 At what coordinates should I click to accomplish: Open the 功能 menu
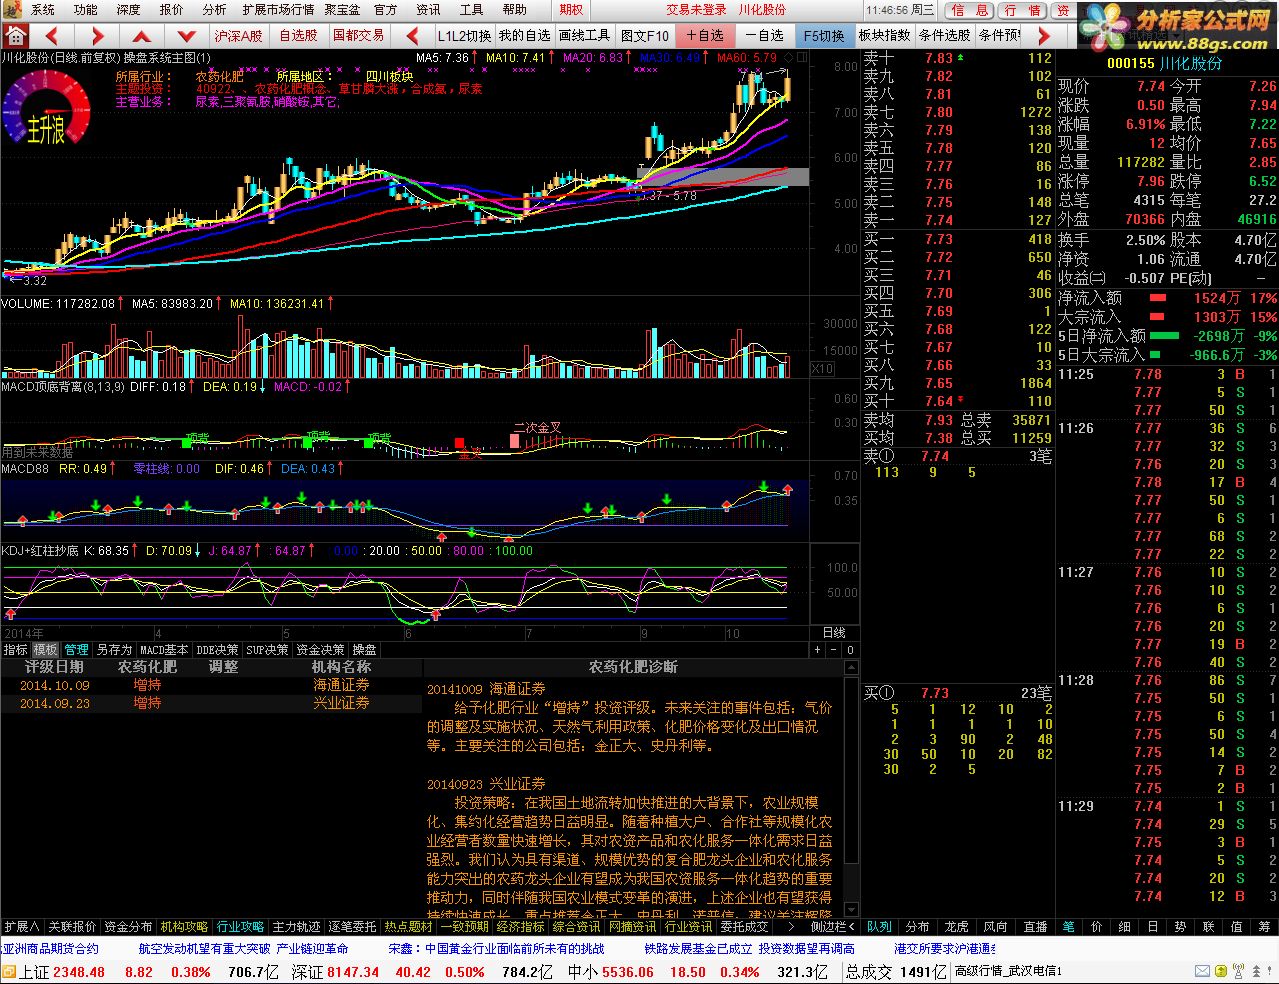click(x=86, y=9)
